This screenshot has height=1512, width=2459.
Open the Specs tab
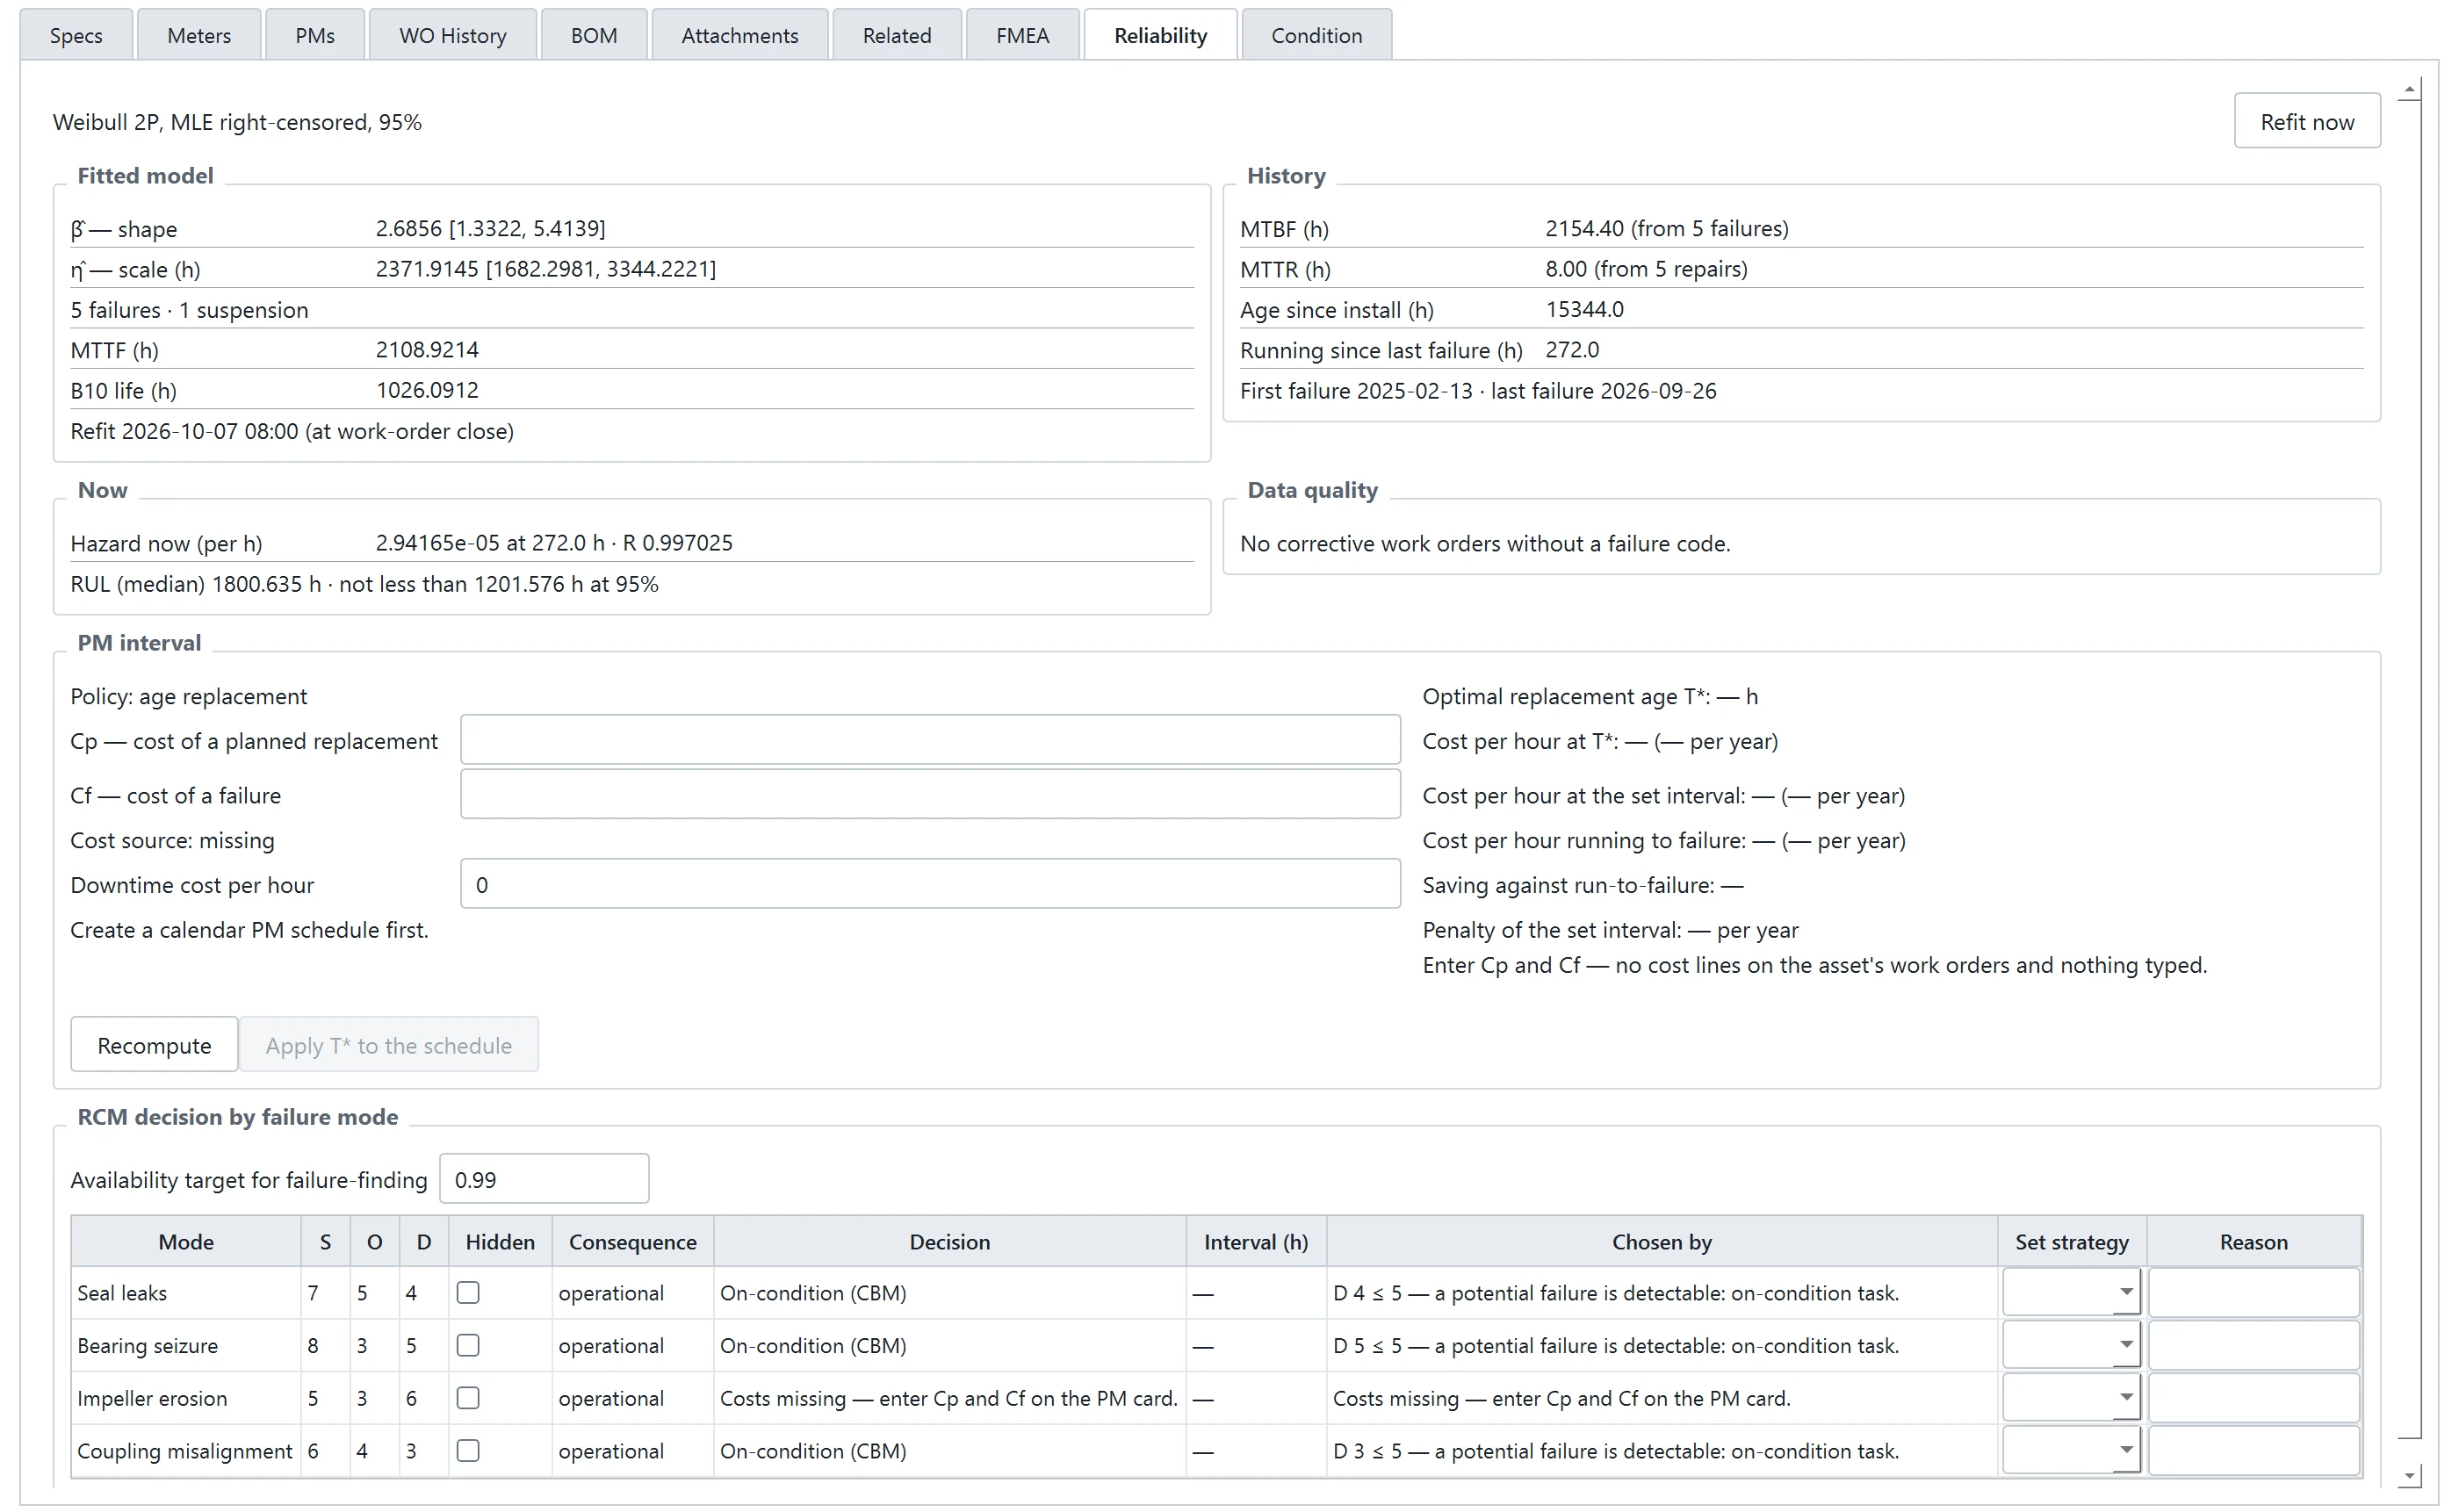[x=76, y=35]
